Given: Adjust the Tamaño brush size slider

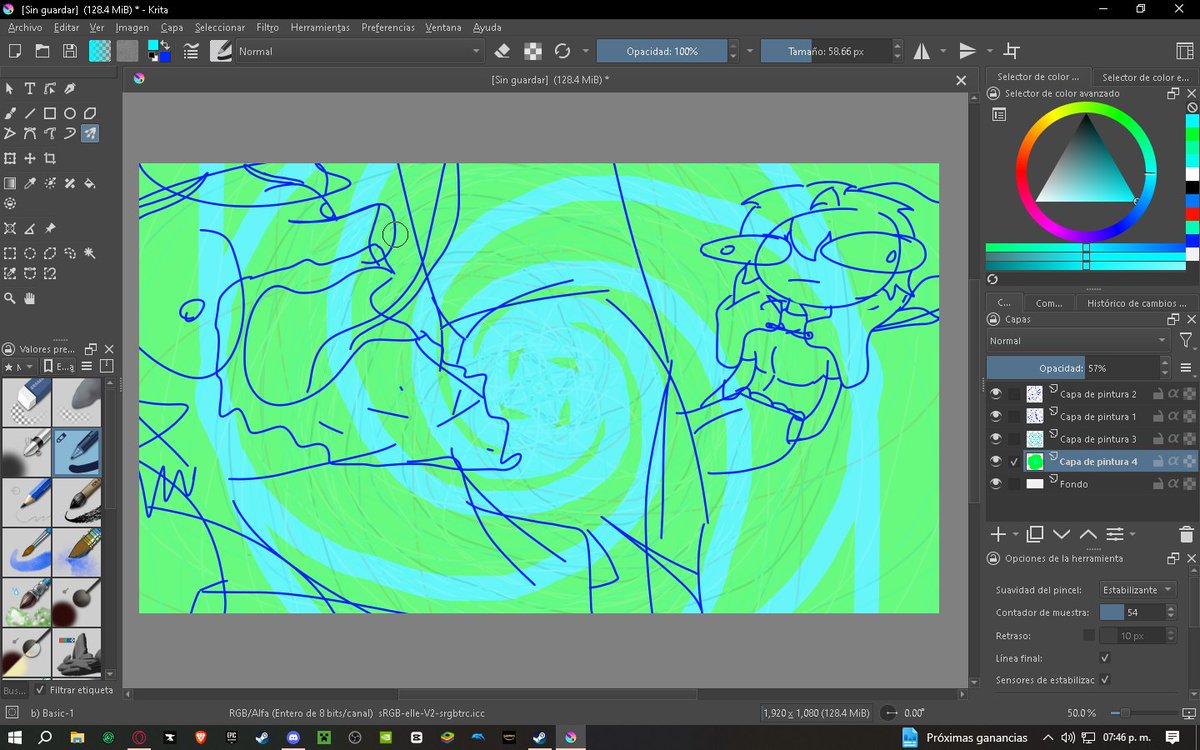Looking at the screenshot, I should pos(825,51).
